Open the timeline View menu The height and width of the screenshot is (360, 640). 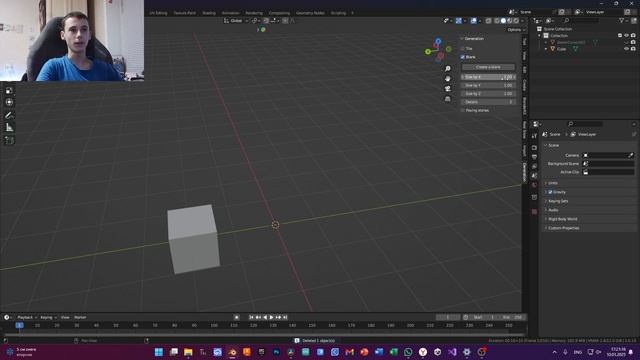65,317
